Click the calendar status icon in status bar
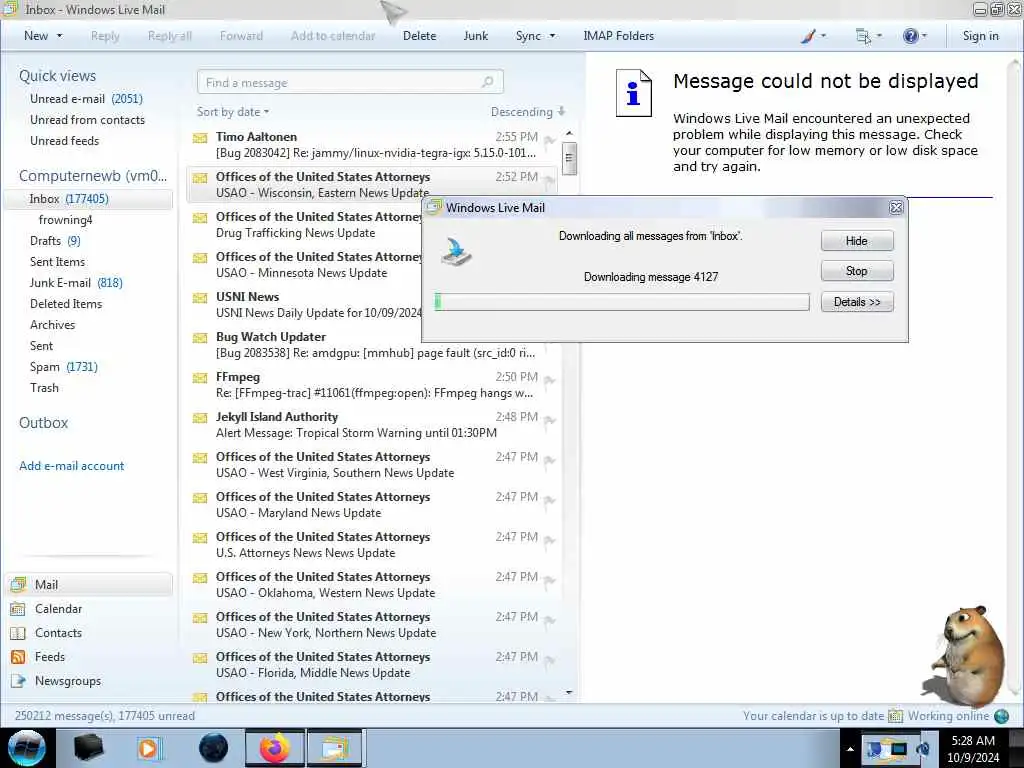The width and height of the screenshot is (1024, 768). coord(895,716)
